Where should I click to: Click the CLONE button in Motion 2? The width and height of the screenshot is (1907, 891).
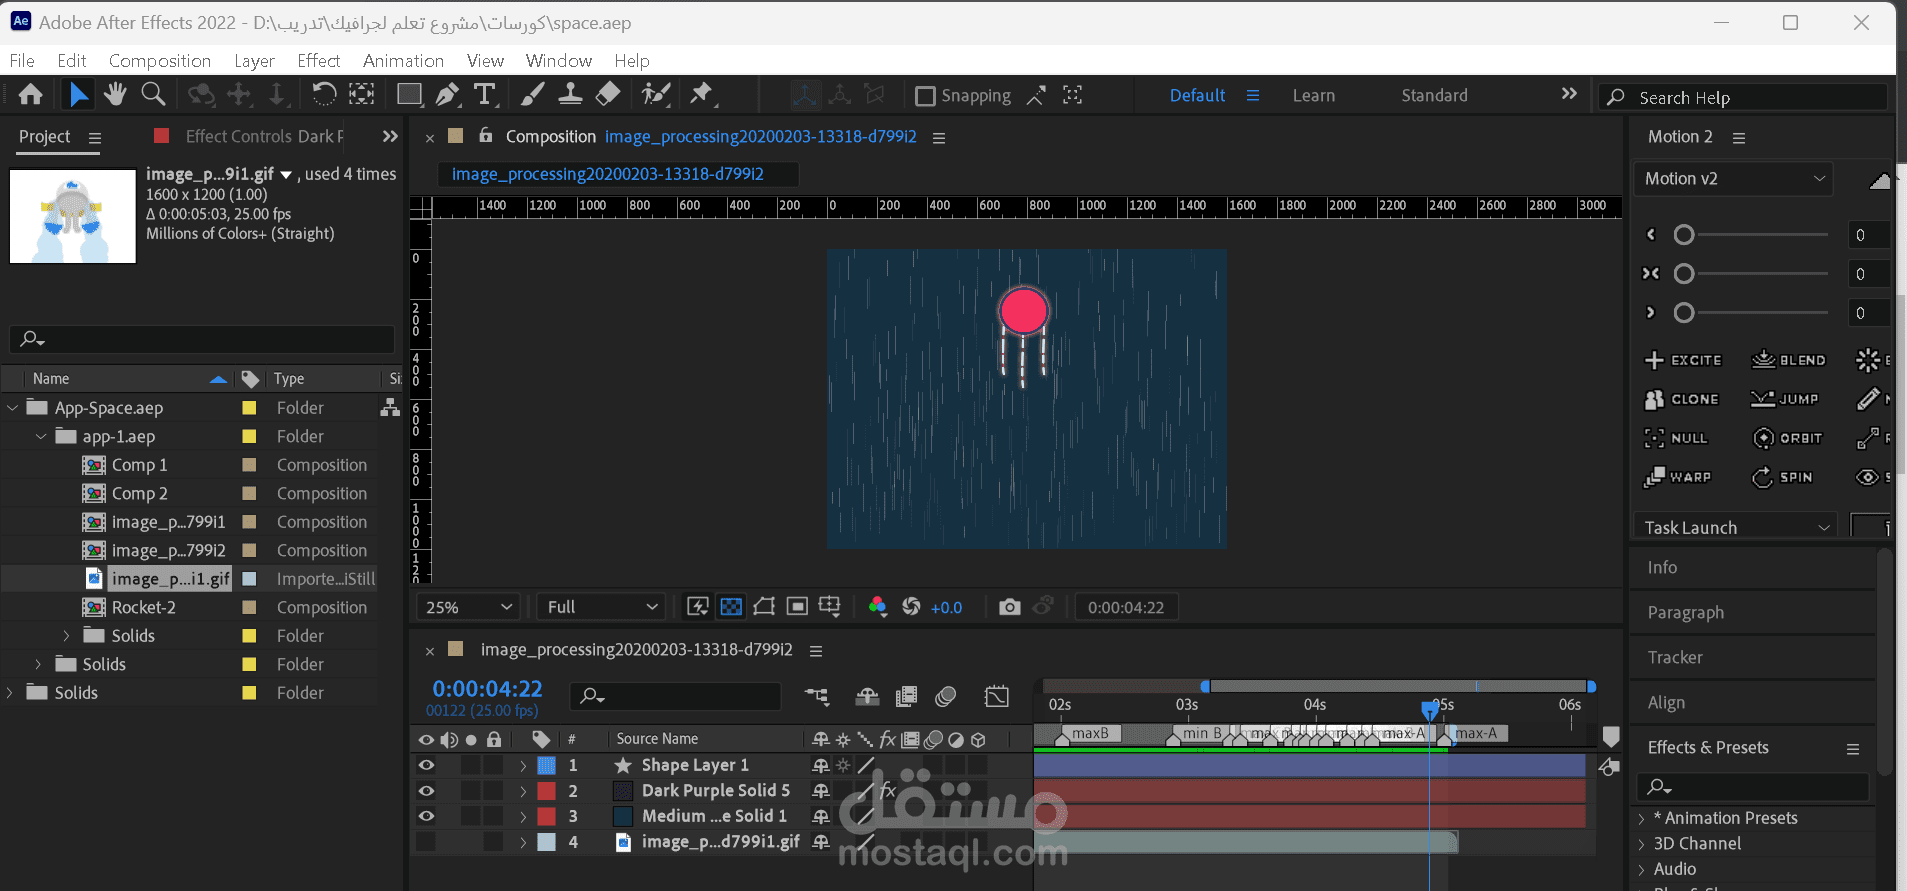coord(1681,399)
